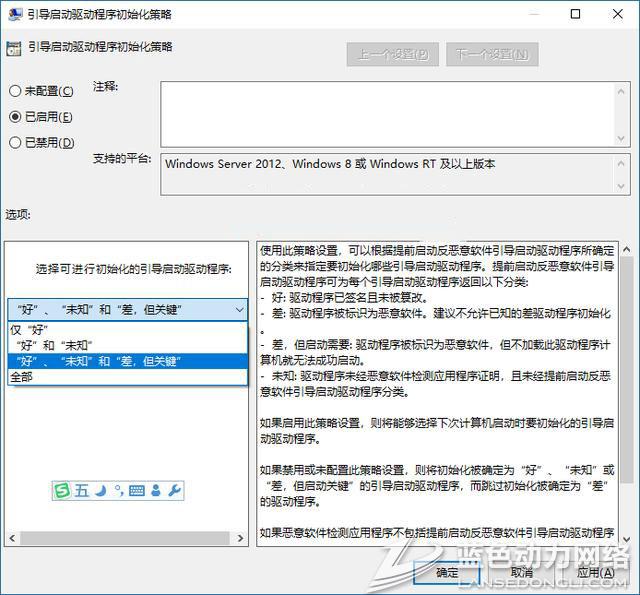
Task: Collapse the boot-start driver dropdown arrow
Action: click(x=237, y=310)
